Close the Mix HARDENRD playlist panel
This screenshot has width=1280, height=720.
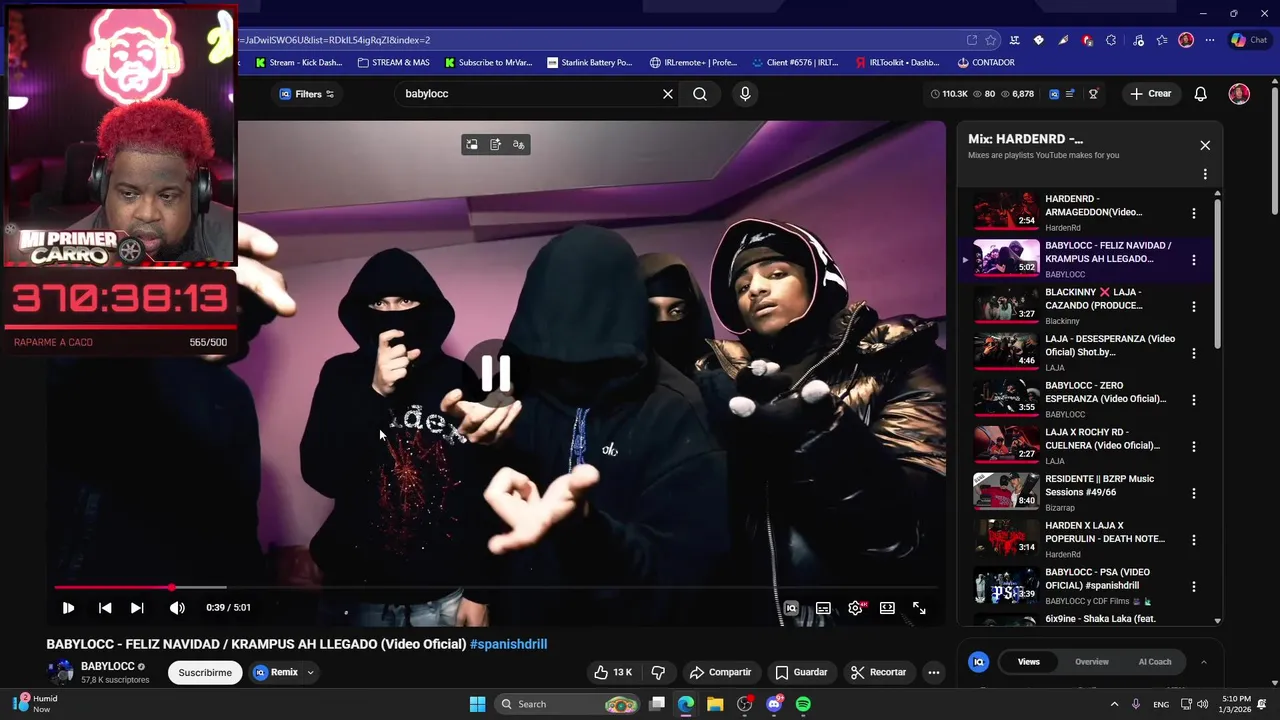click(x=1205, y=145)
